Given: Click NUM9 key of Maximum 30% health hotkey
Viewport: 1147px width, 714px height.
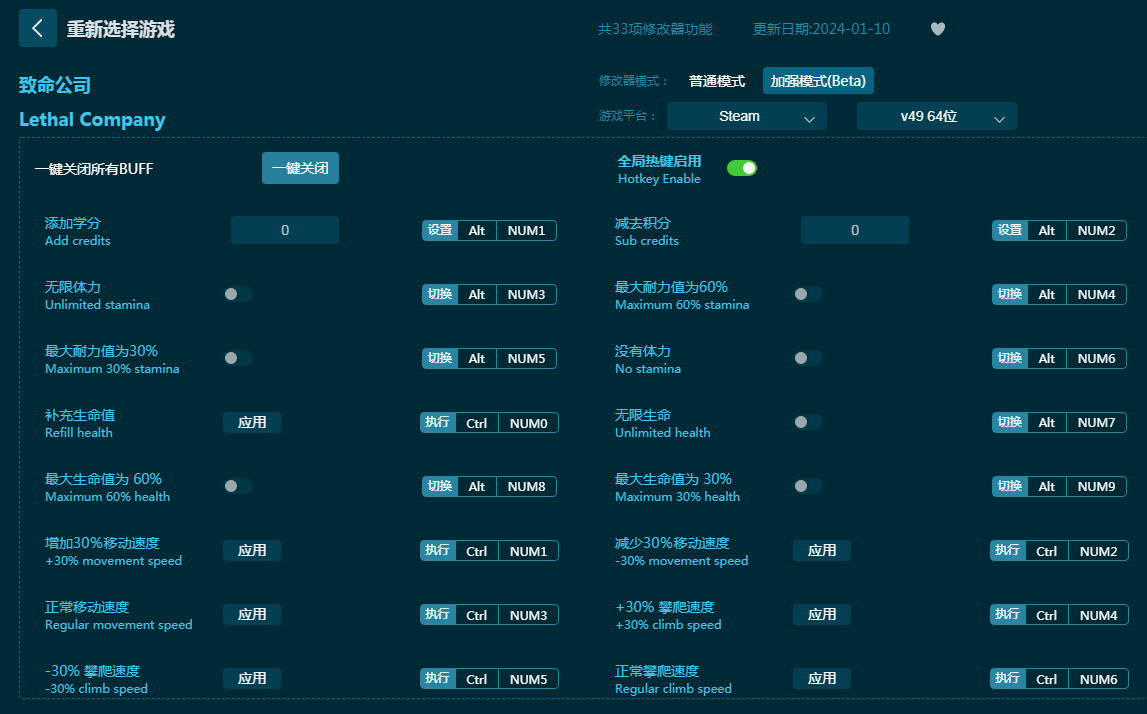Looking at the screenshot, I should tap(1097, 486).
